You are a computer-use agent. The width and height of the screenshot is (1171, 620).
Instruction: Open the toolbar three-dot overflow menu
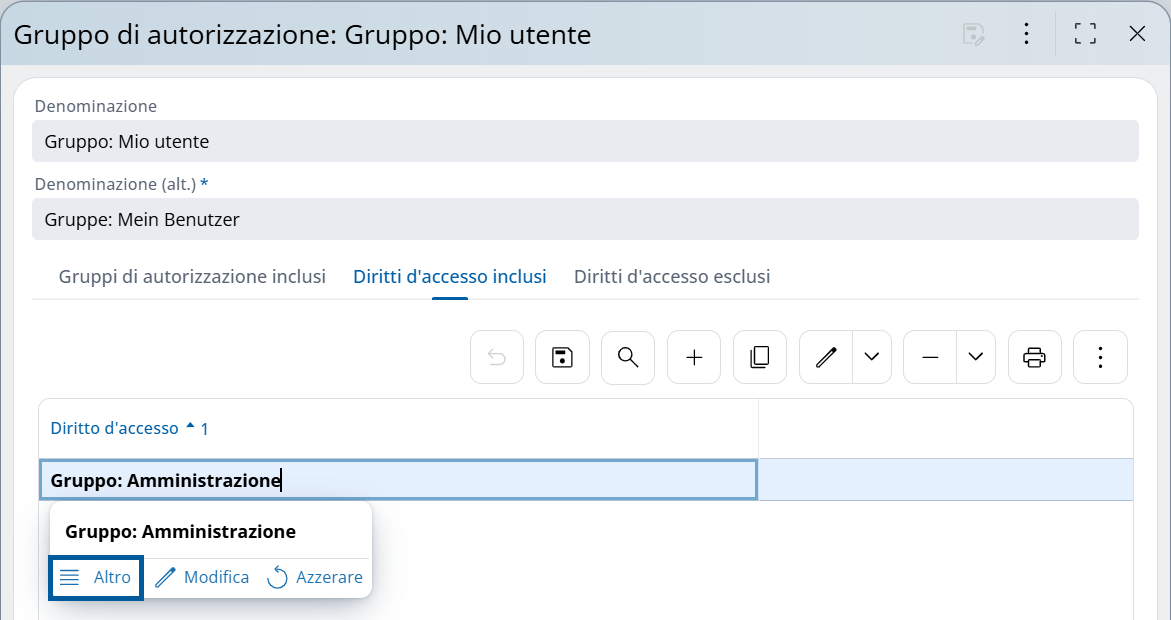(x=1100, y=357)
